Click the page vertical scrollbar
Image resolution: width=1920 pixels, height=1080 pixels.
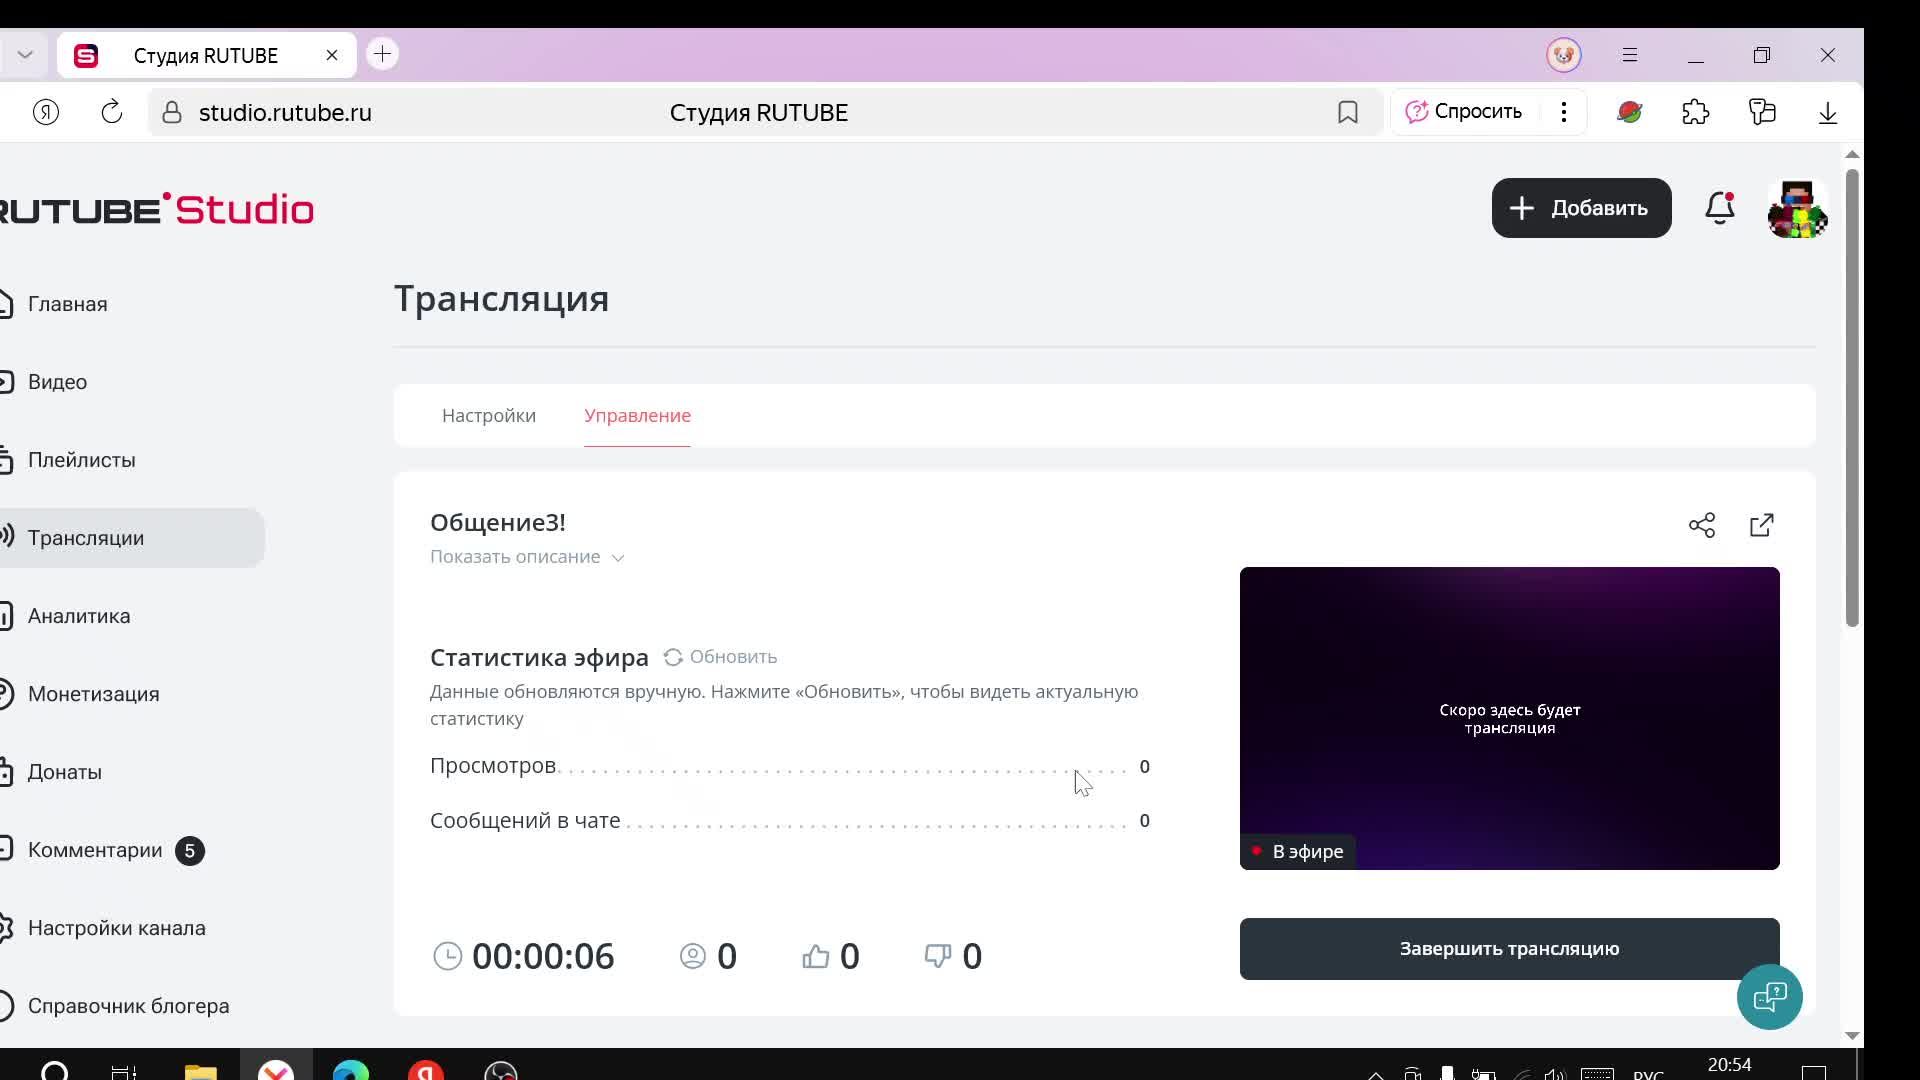coord(1851,400)
